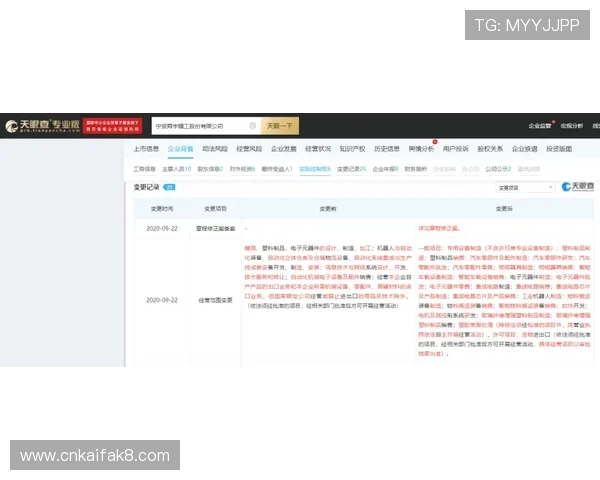Select the 对外投资 6 sub-tab
This screenshot has height=480, width=600.
coord(242,169)
